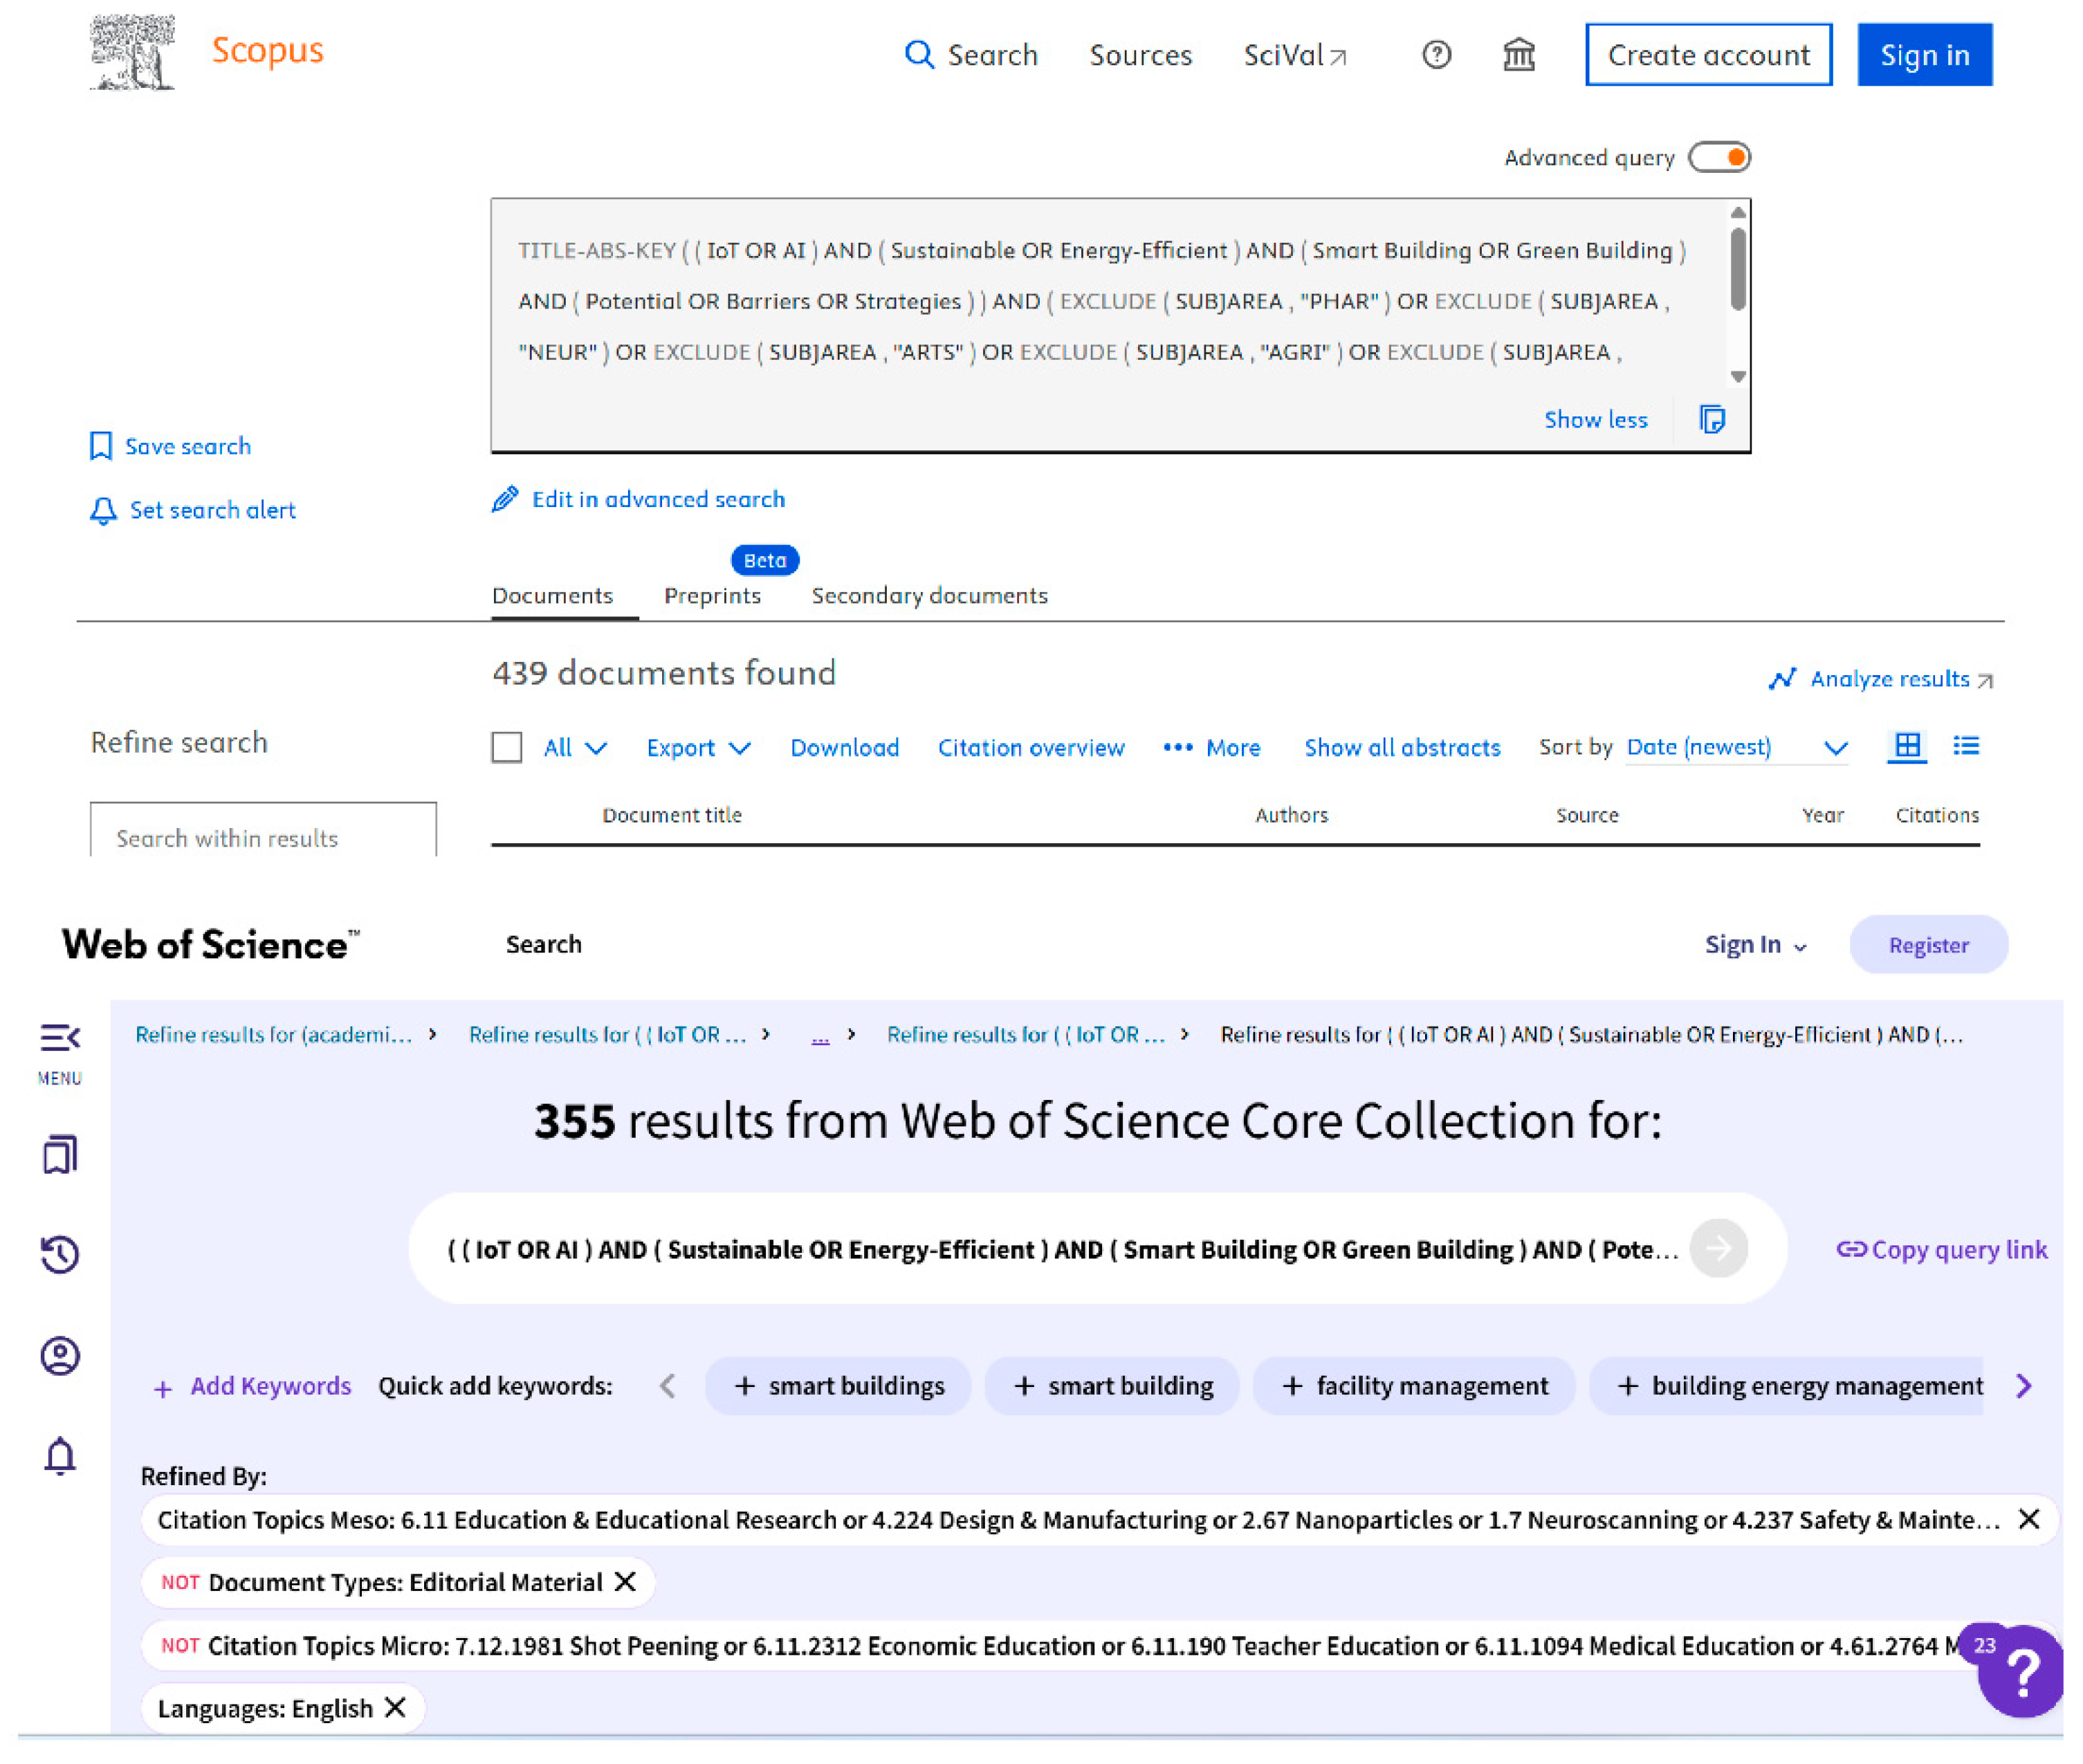Switch to list view icon
Screen dimensions: 2083x1764
(1965, 746)
